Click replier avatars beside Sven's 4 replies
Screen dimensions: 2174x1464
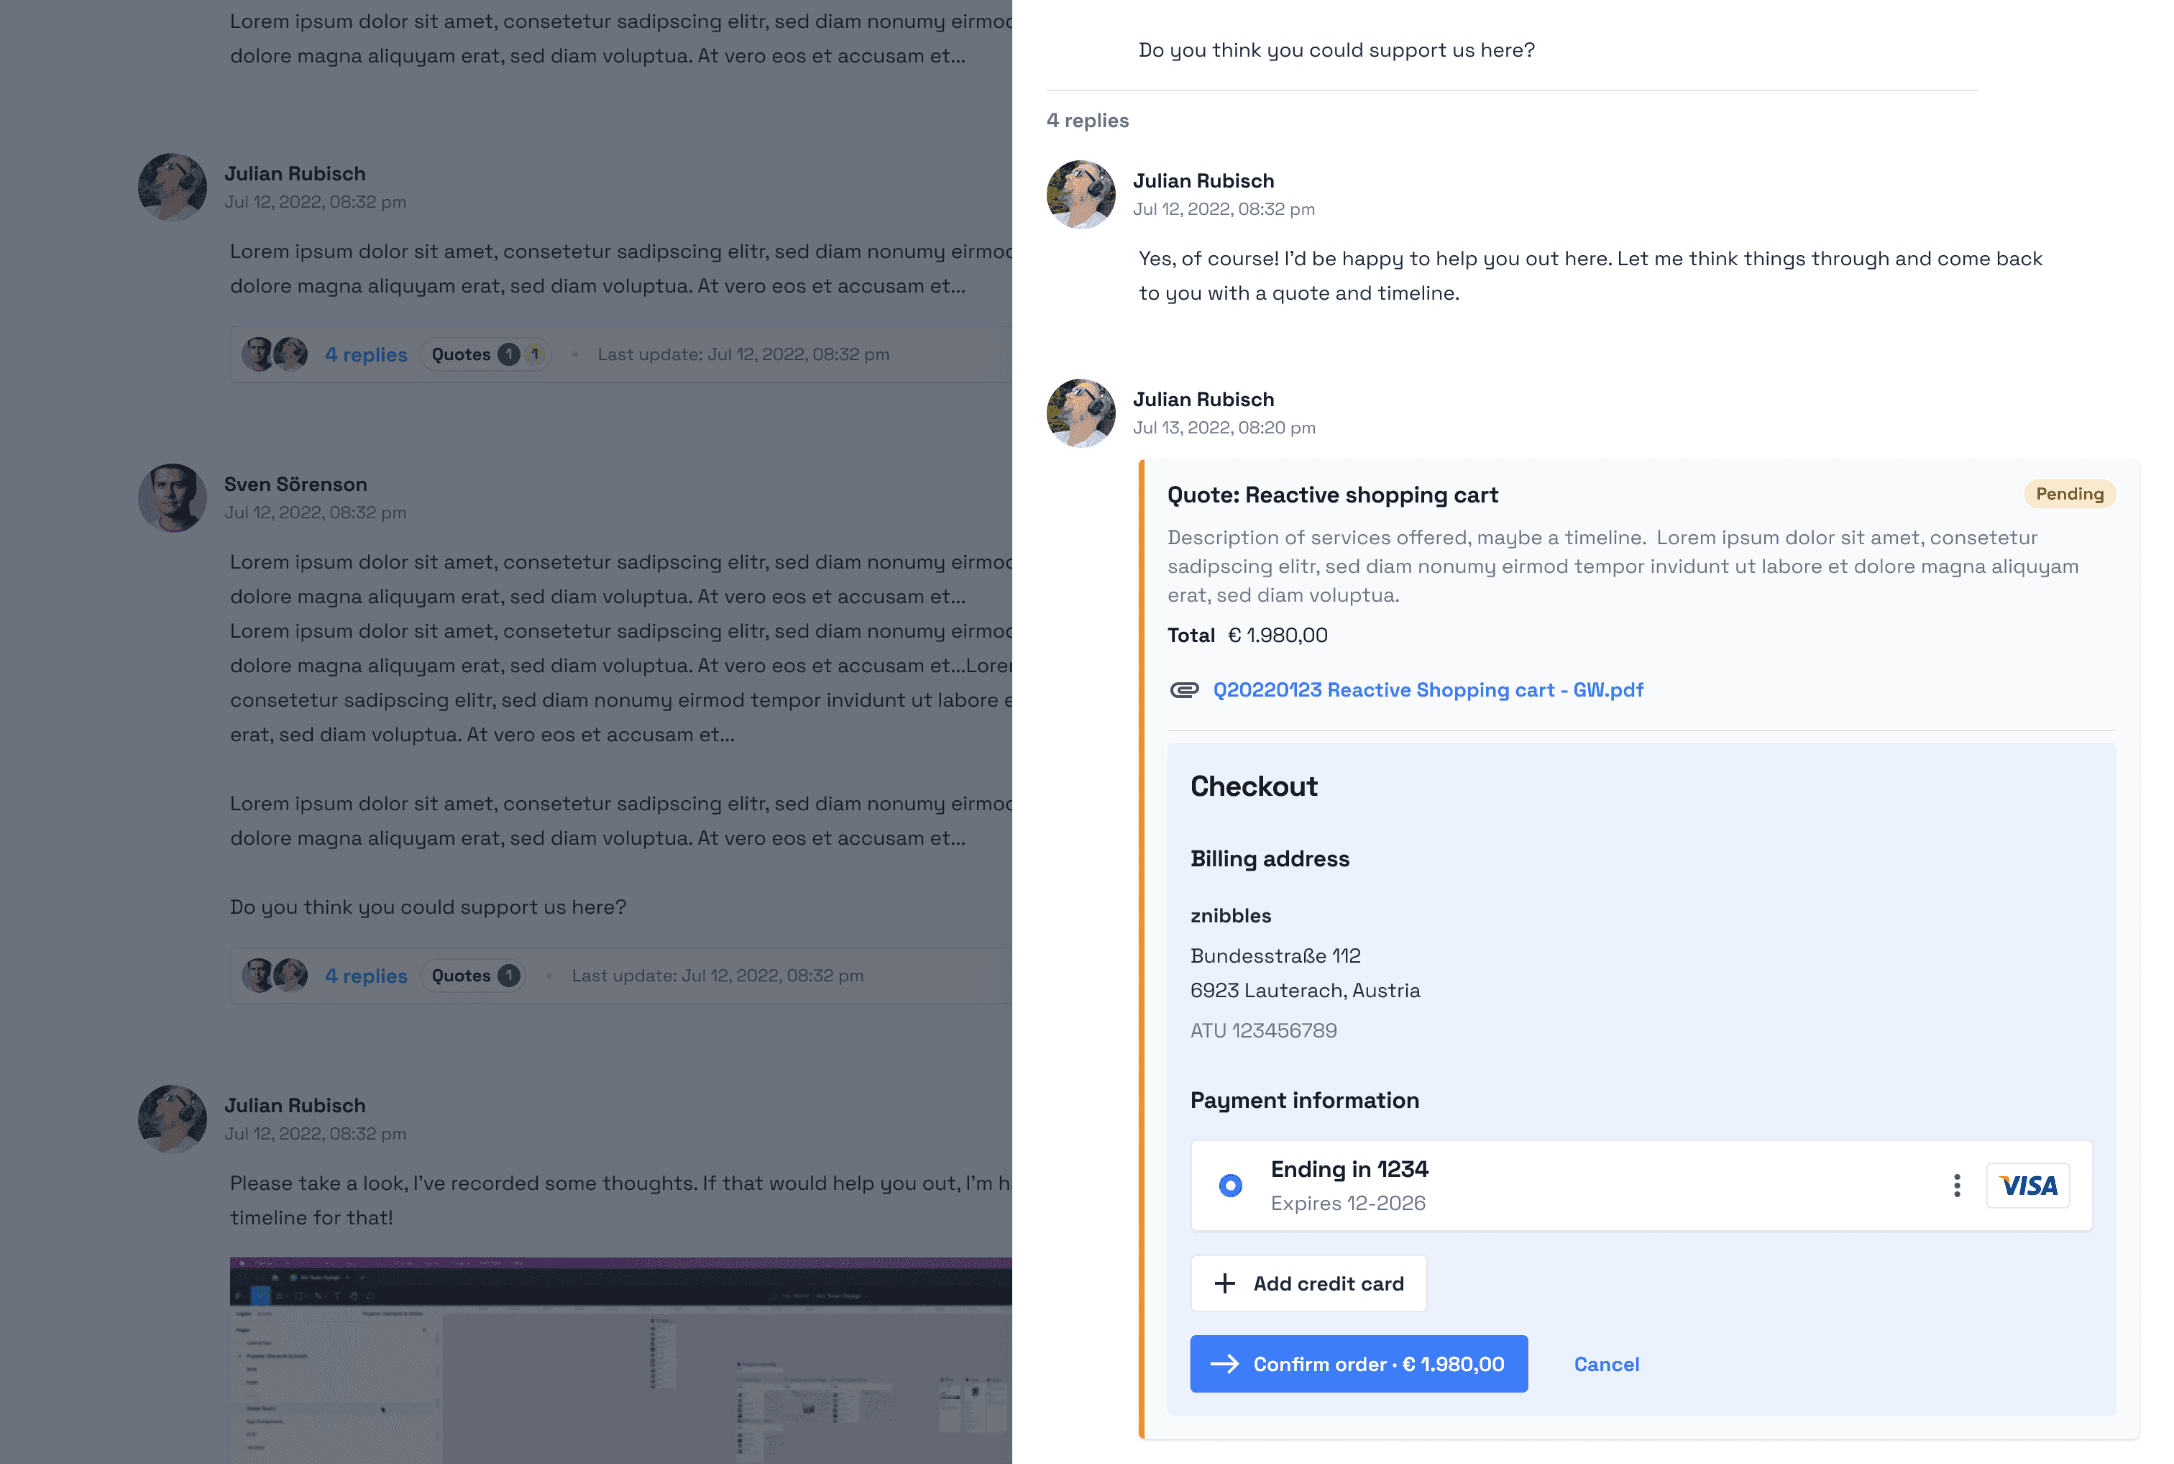pos(275,976)
